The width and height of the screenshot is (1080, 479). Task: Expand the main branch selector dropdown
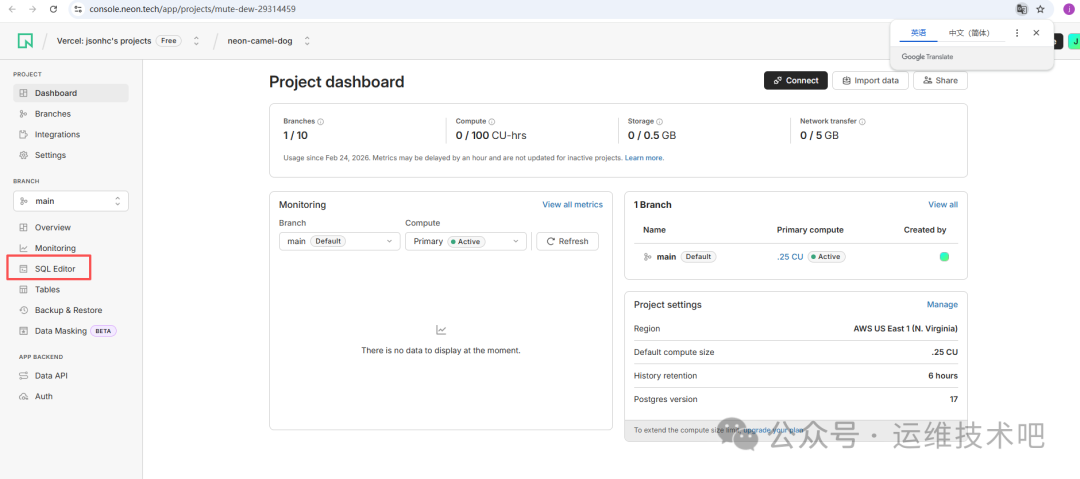tap(71, 201)
